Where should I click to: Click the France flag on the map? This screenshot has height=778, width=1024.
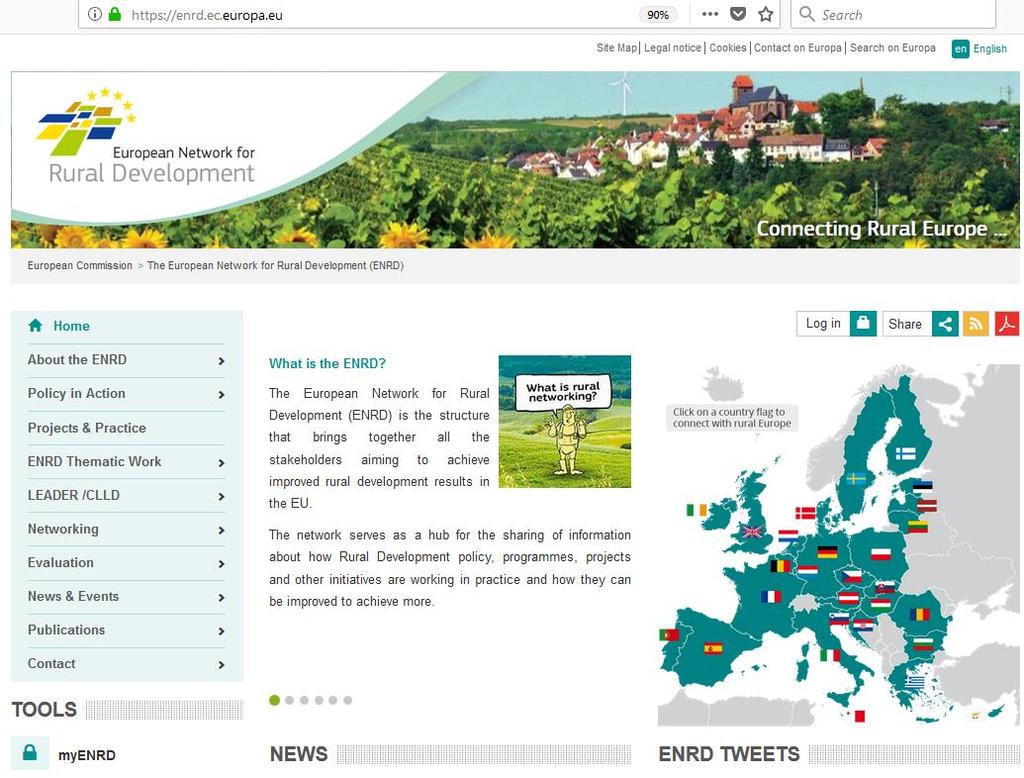pos(771,596)
